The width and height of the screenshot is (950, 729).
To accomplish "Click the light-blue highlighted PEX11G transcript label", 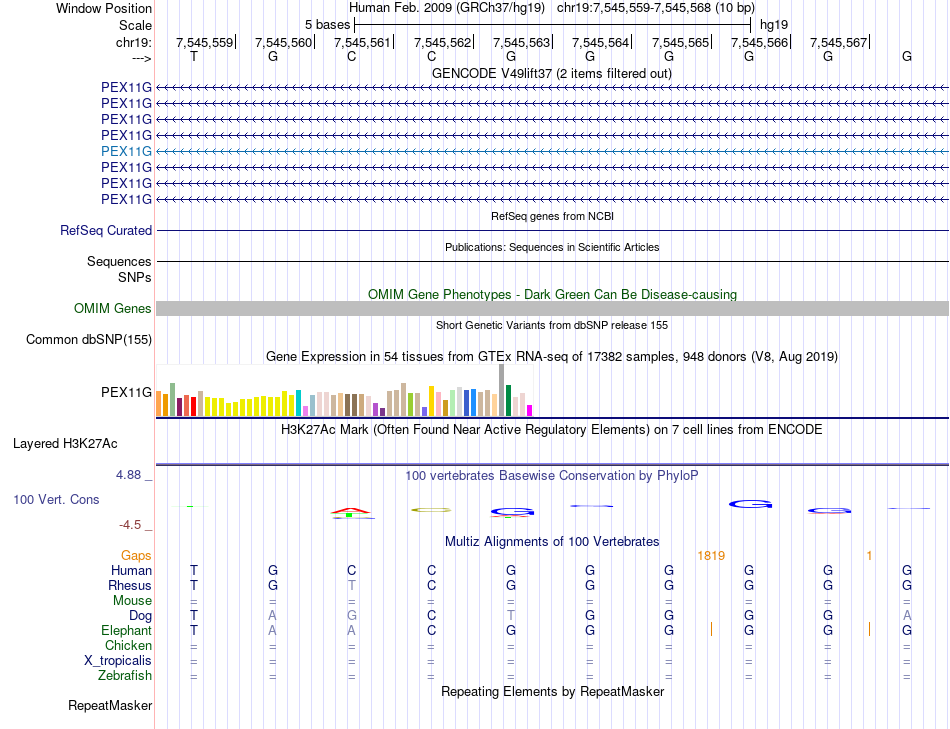I will coord(126,151).
